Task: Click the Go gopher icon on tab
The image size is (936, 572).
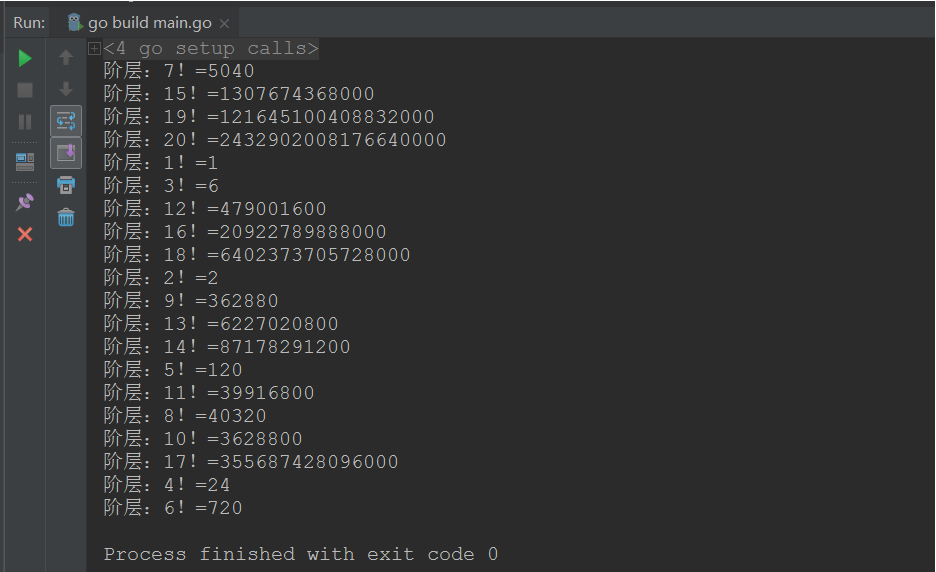Action: tap(75, 23)
